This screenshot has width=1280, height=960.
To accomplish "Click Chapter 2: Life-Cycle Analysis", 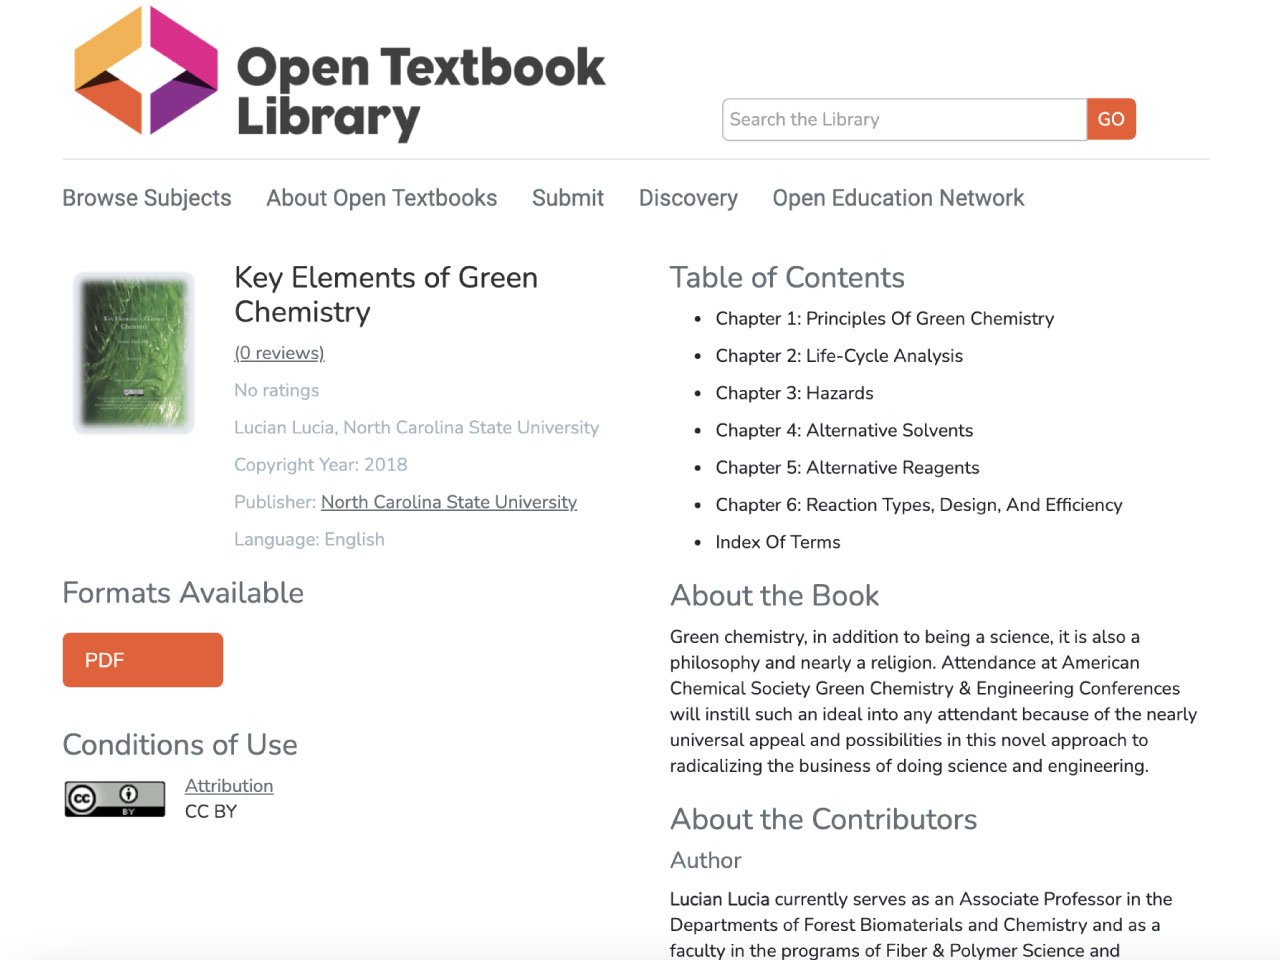I will click(839, 356).
